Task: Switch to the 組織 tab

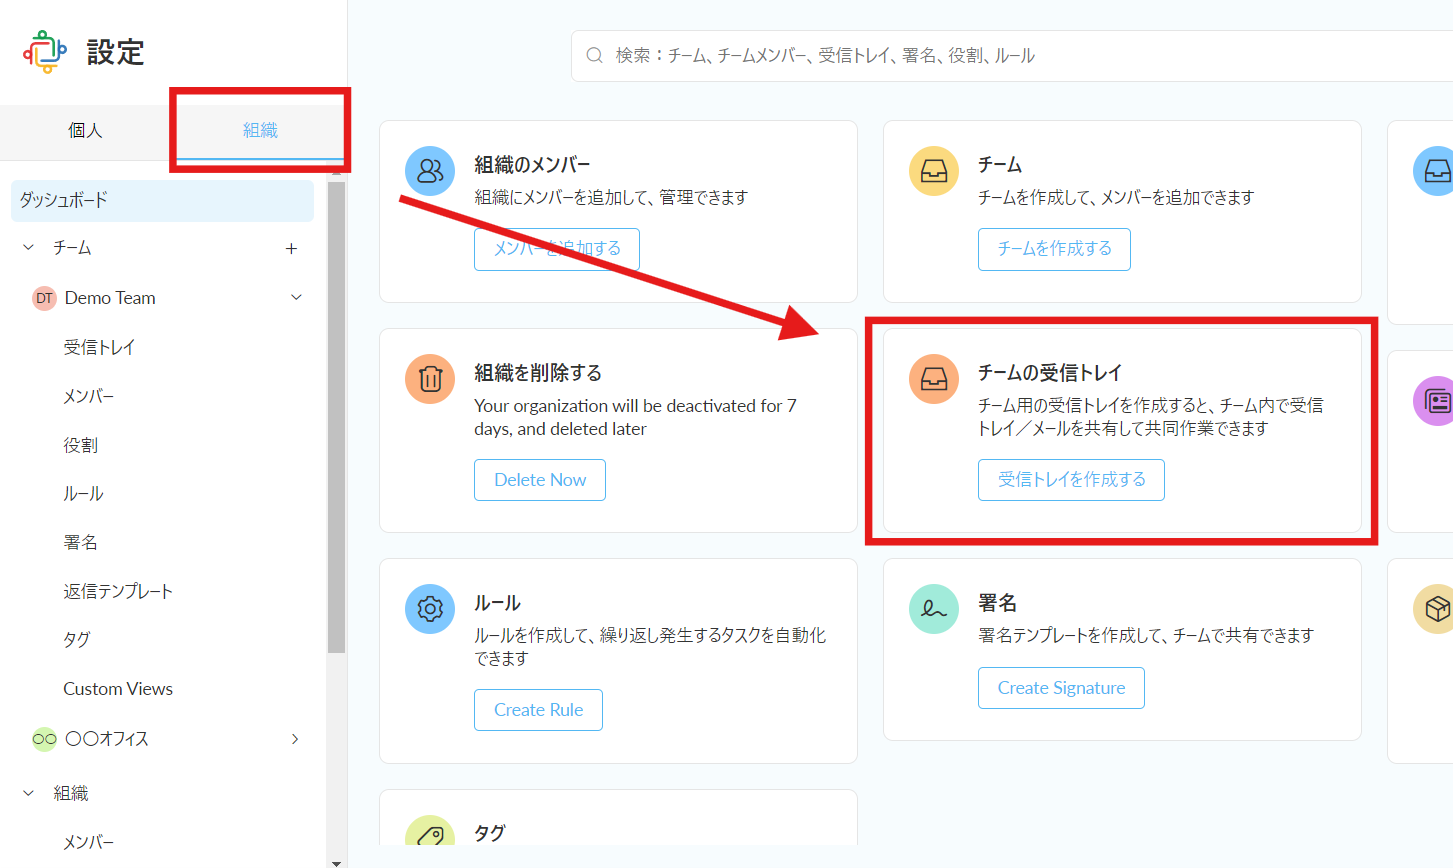Action: 260,131
